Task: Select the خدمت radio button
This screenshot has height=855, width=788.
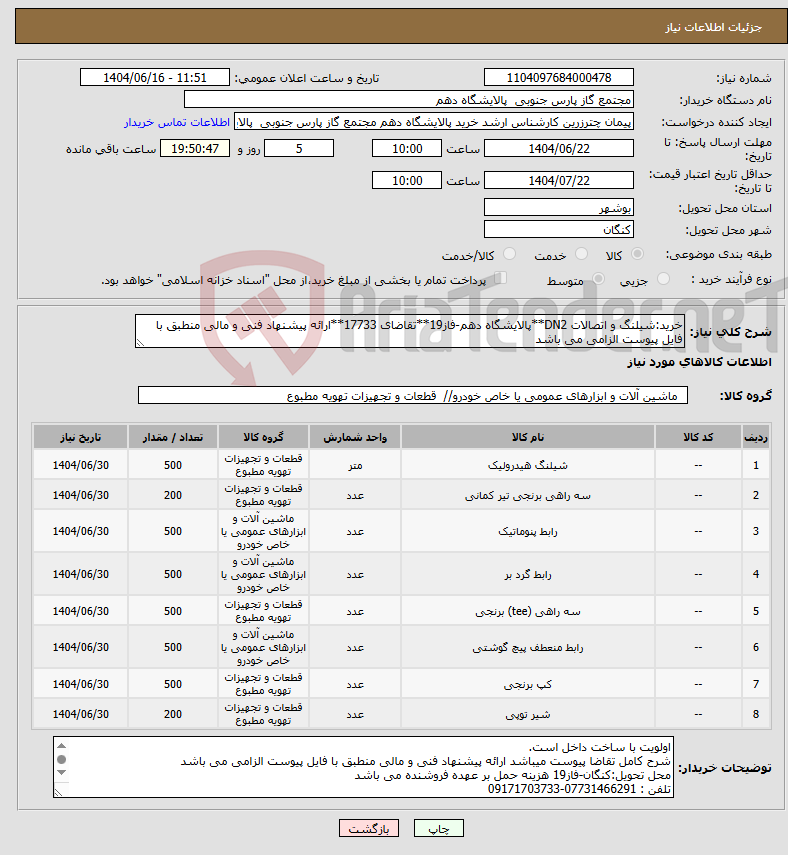Action: (x=581, y=254)
